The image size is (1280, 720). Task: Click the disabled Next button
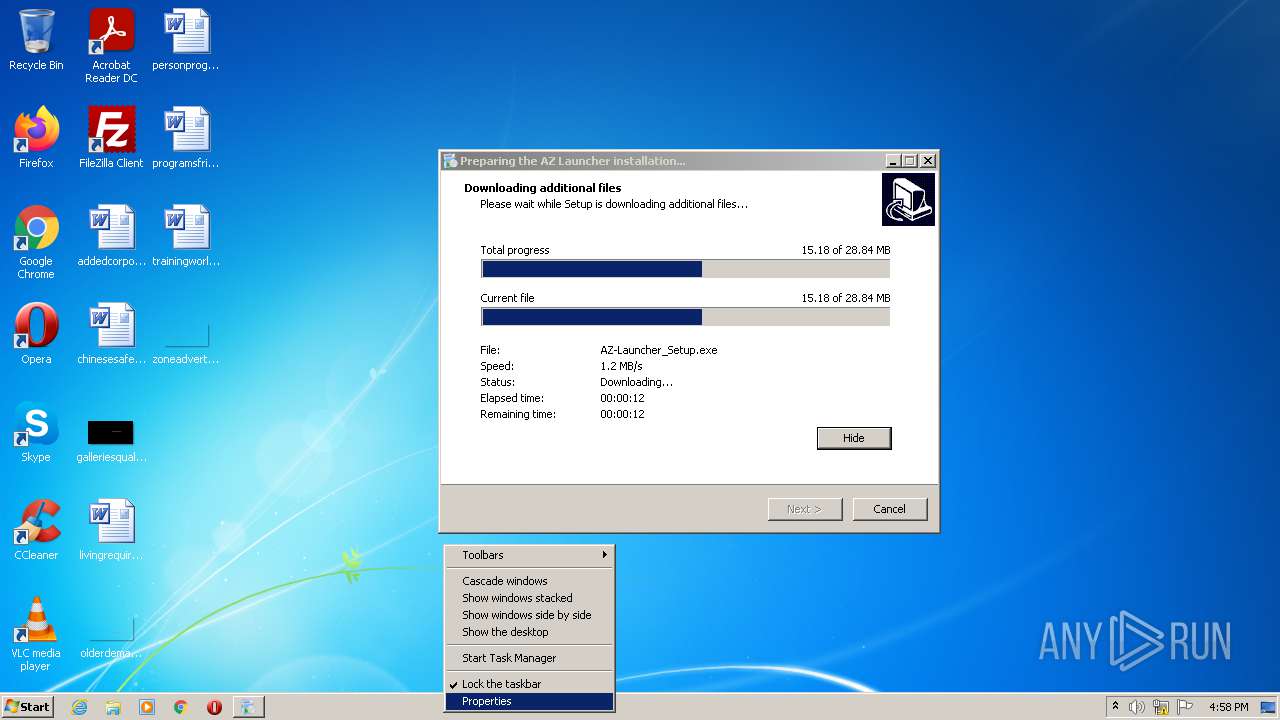tap(805, 509)
